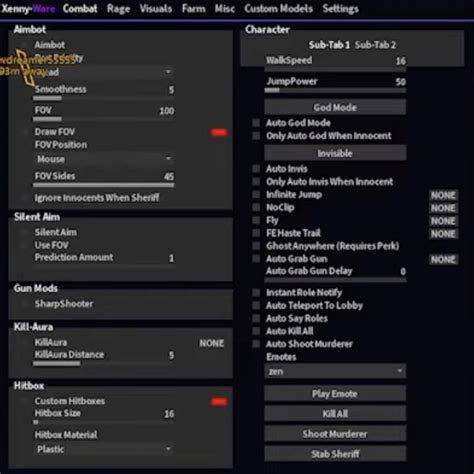Open the aimbot target part dropdown
Image resolution: width=474 pixels, height=474 pixels.
coord(104,72)
